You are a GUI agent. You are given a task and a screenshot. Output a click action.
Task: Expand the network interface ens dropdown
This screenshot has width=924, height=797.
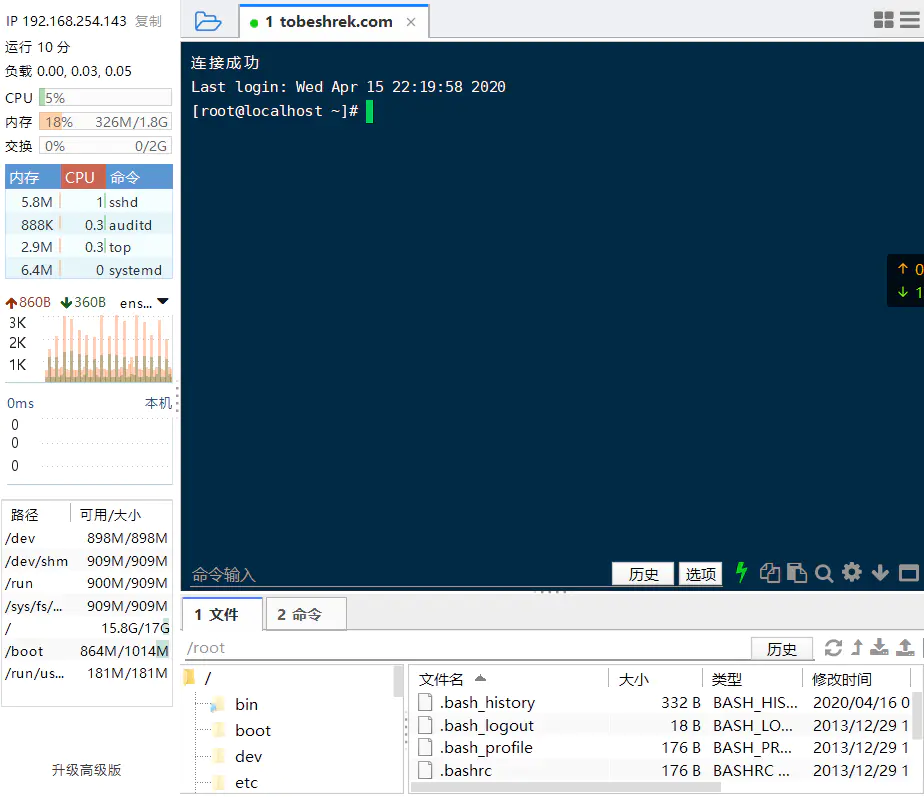[162, 302]
